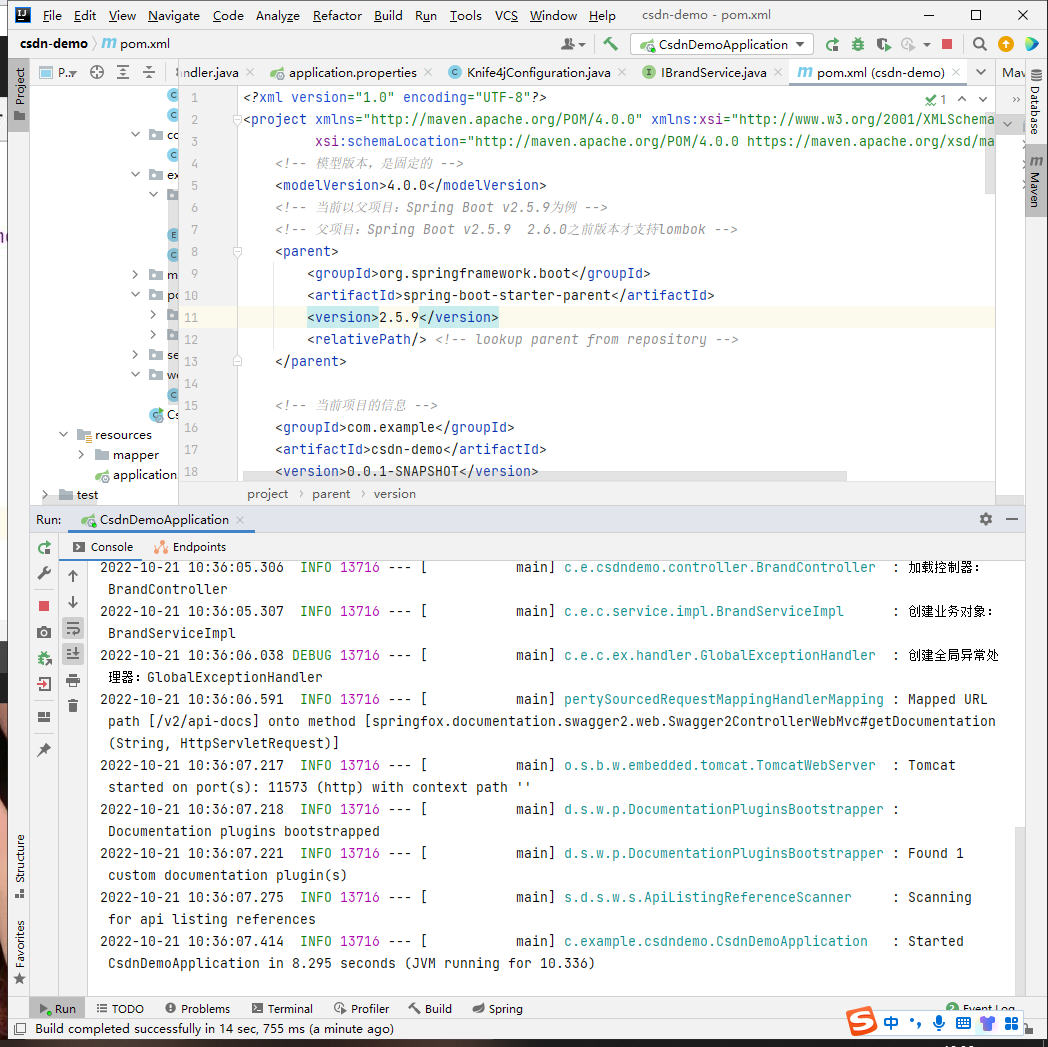Viewport: 1048px width, 1047px height.
Task: Open the Navigate menu
Action: (174, 15)
